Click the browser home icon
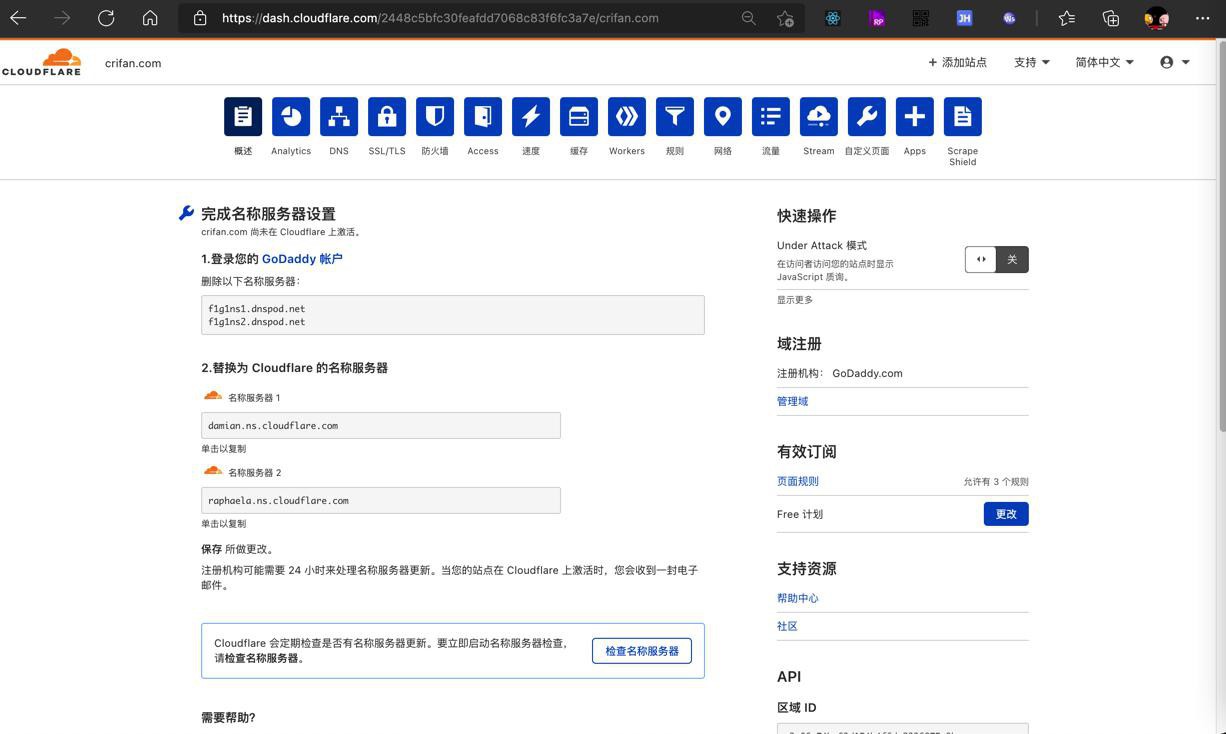The width and height of the screenshot is (1226, 734). (x=150, y=18)
